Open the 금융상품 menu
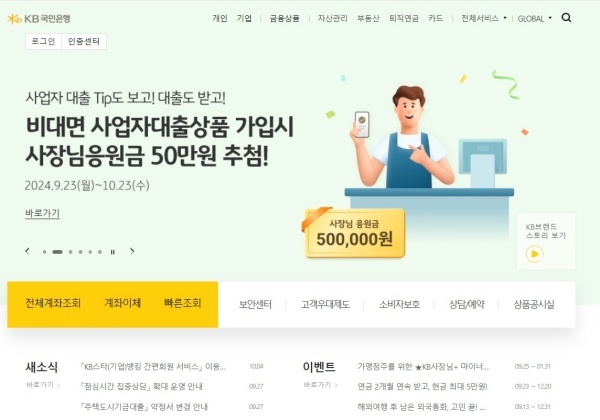The height and width of the screenshot is (420, 600). pos(284,18)
